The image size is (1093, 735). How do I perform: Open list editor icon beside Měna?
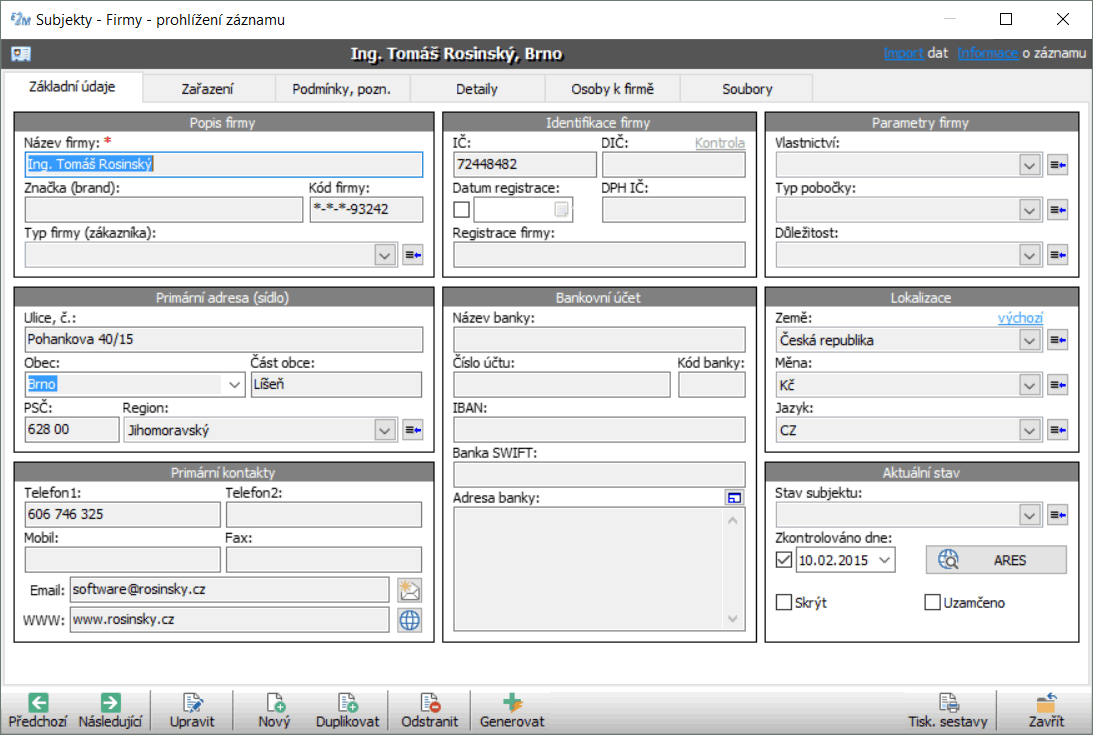tap(1057, 385)
